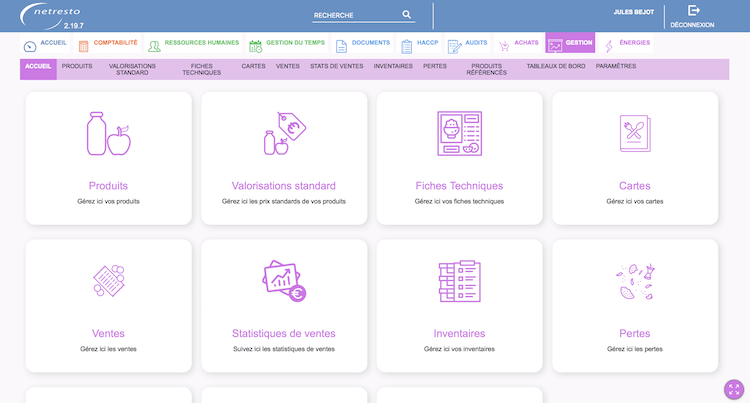Click the search magnifying glass icon
750x403 pixels.
point(407,15)
